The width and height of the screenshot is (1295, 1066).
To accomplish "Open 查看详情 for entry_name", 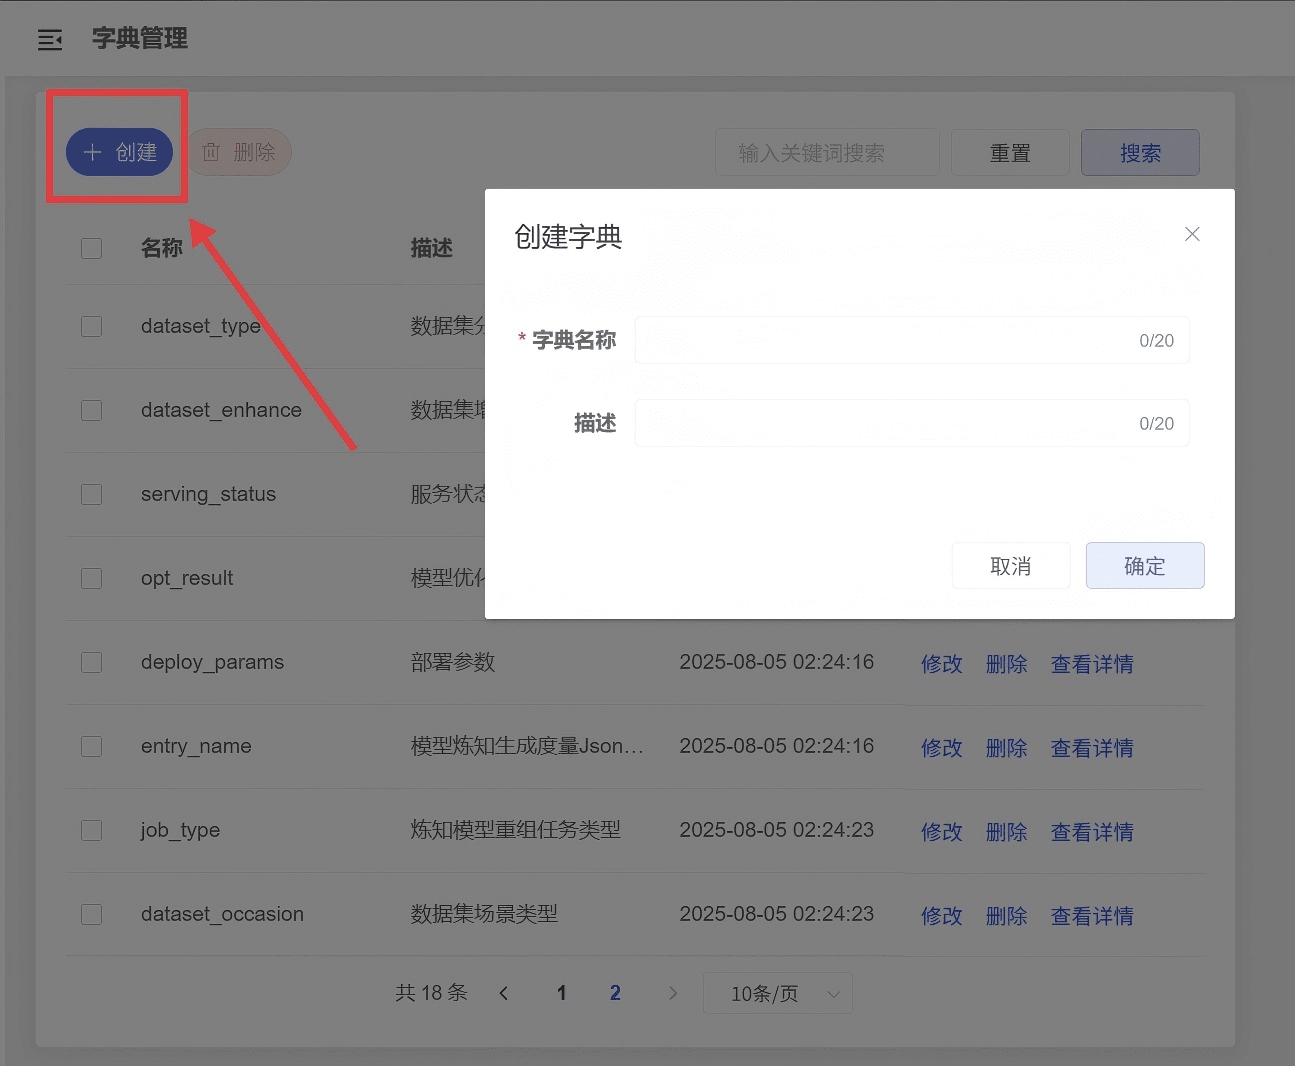I will click(1091, 748).
